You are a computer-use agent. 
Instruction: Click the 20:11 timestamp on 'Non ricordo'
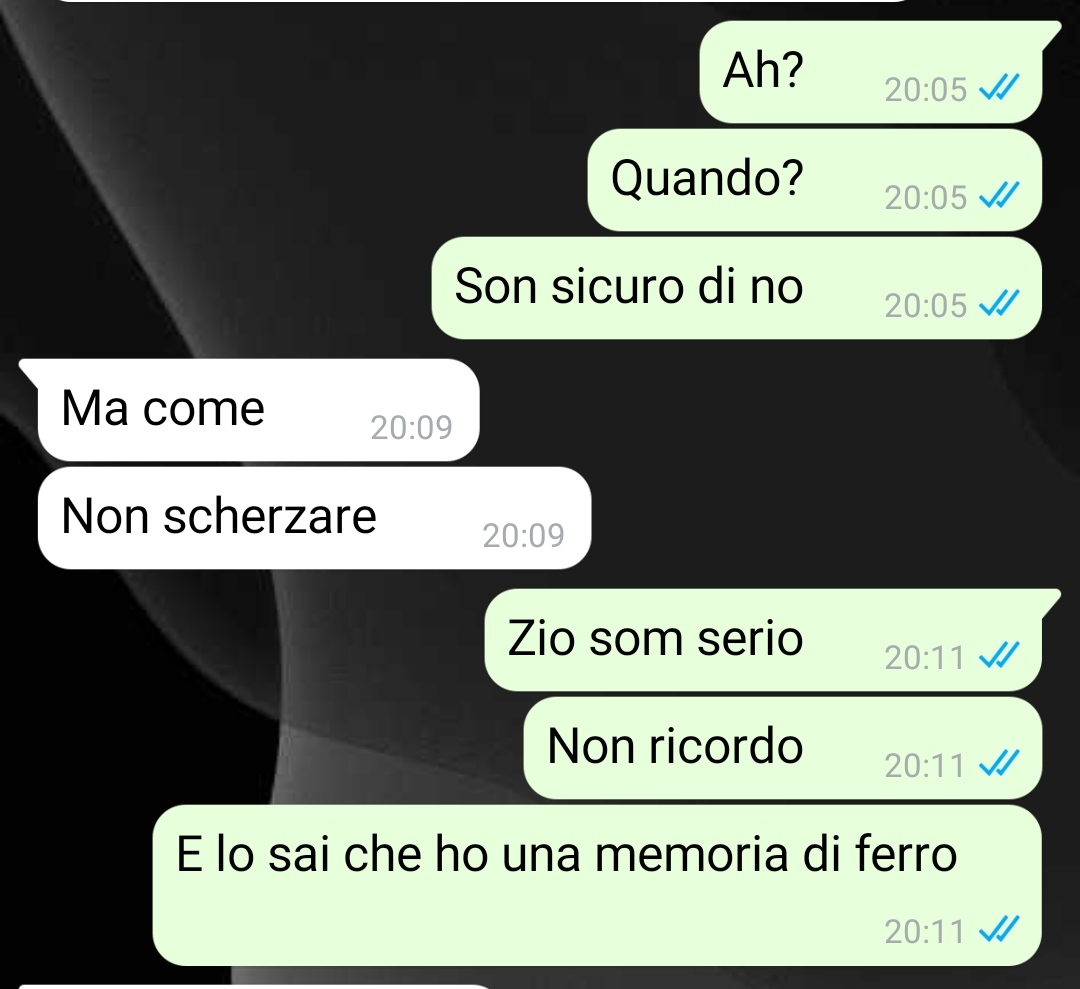click(x=924, y=765)
